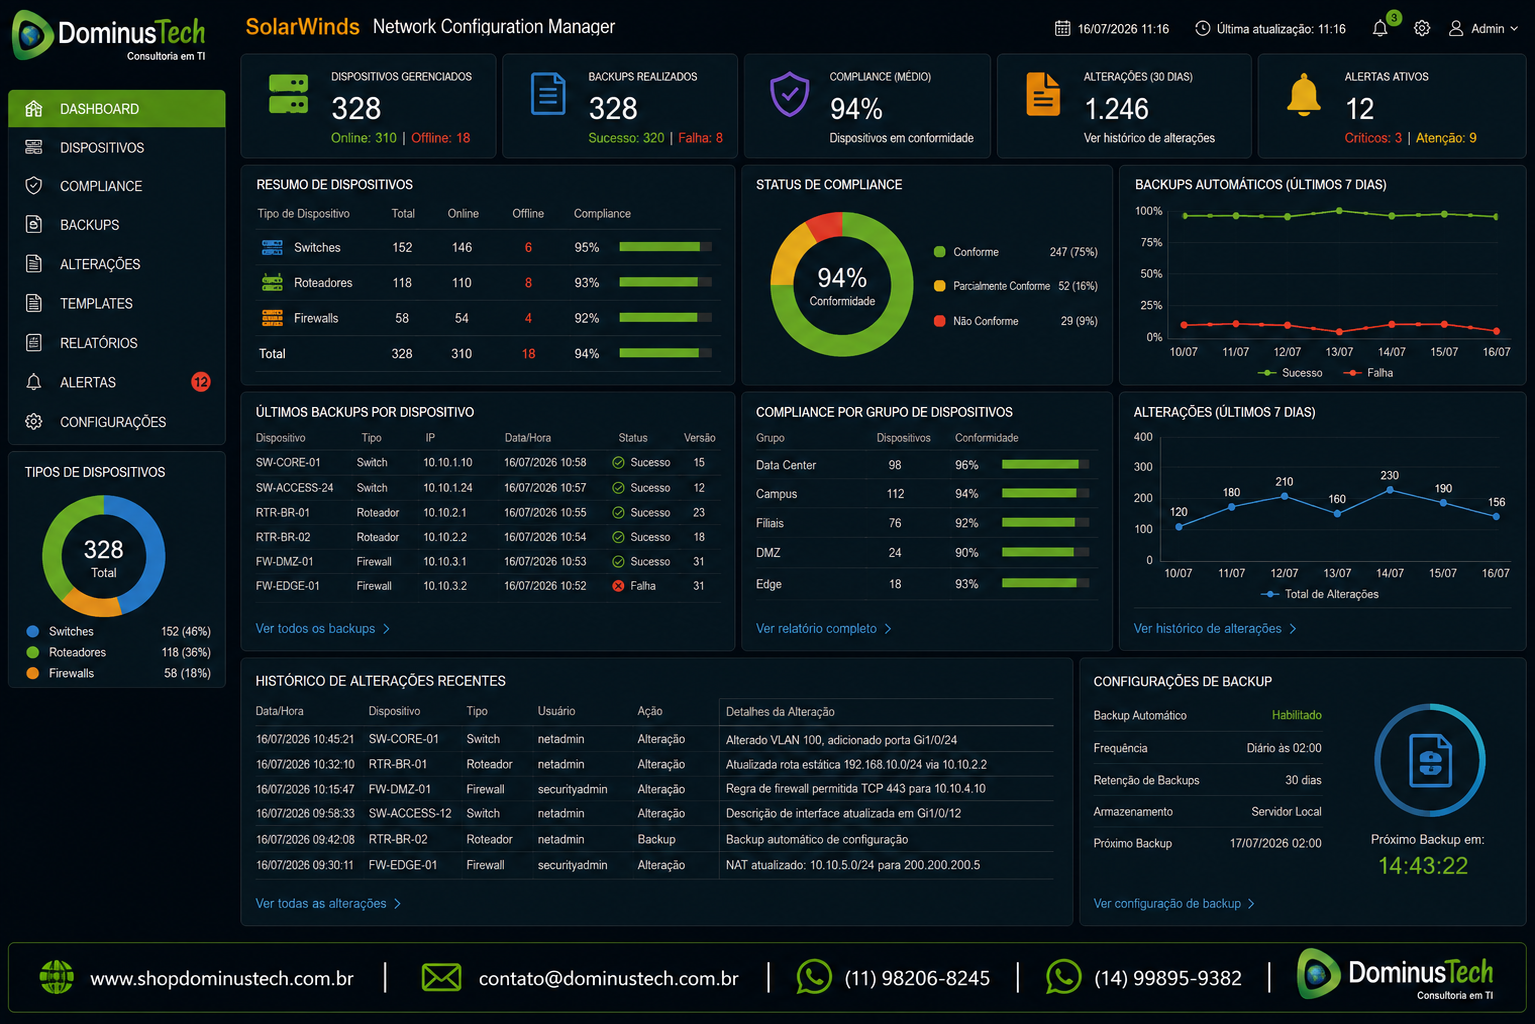The height and width of the screenshot is (1024, 1535).
Task: Click the 328 Total device types donut
Action: 103,556
